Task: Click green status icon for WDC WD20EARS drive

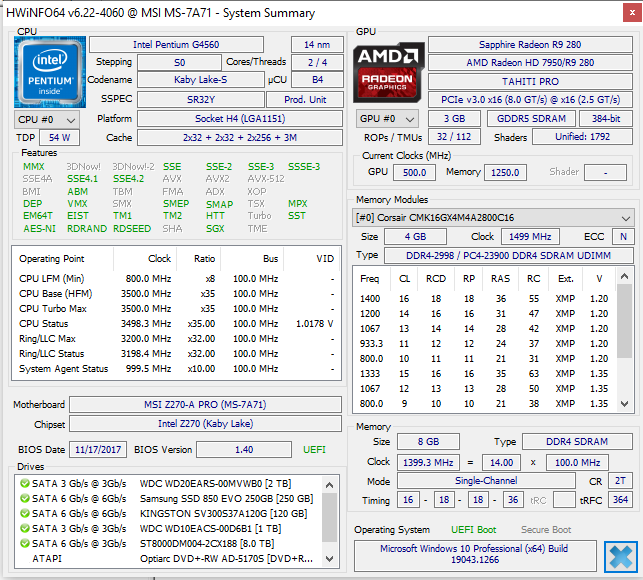Action: tap(23, 483)
